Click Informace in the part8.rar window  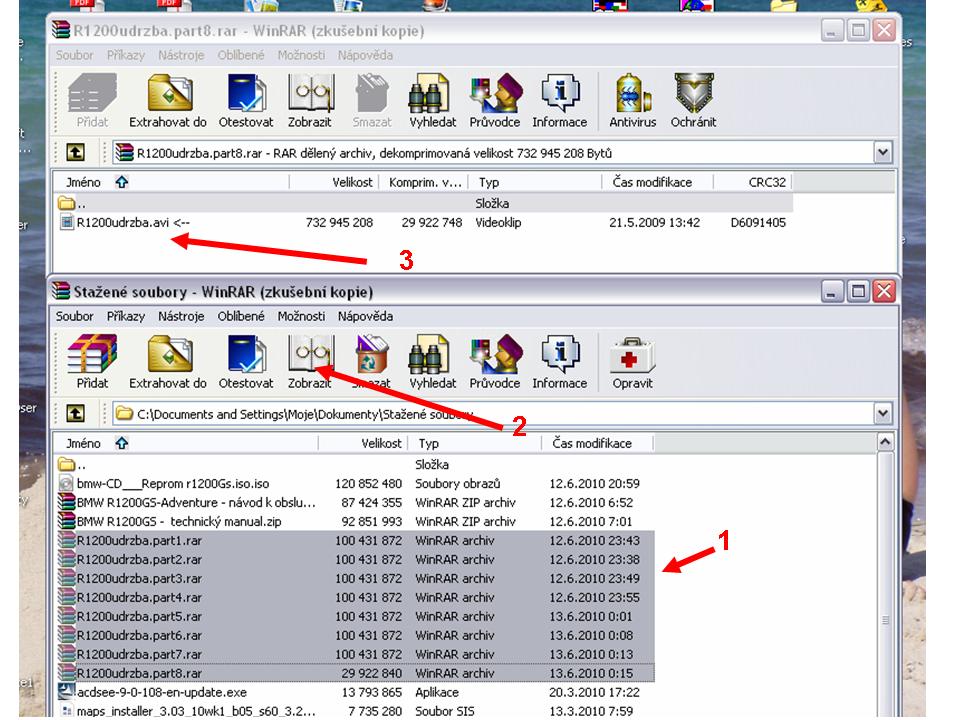pyautogui.click(x=560, y=100)
